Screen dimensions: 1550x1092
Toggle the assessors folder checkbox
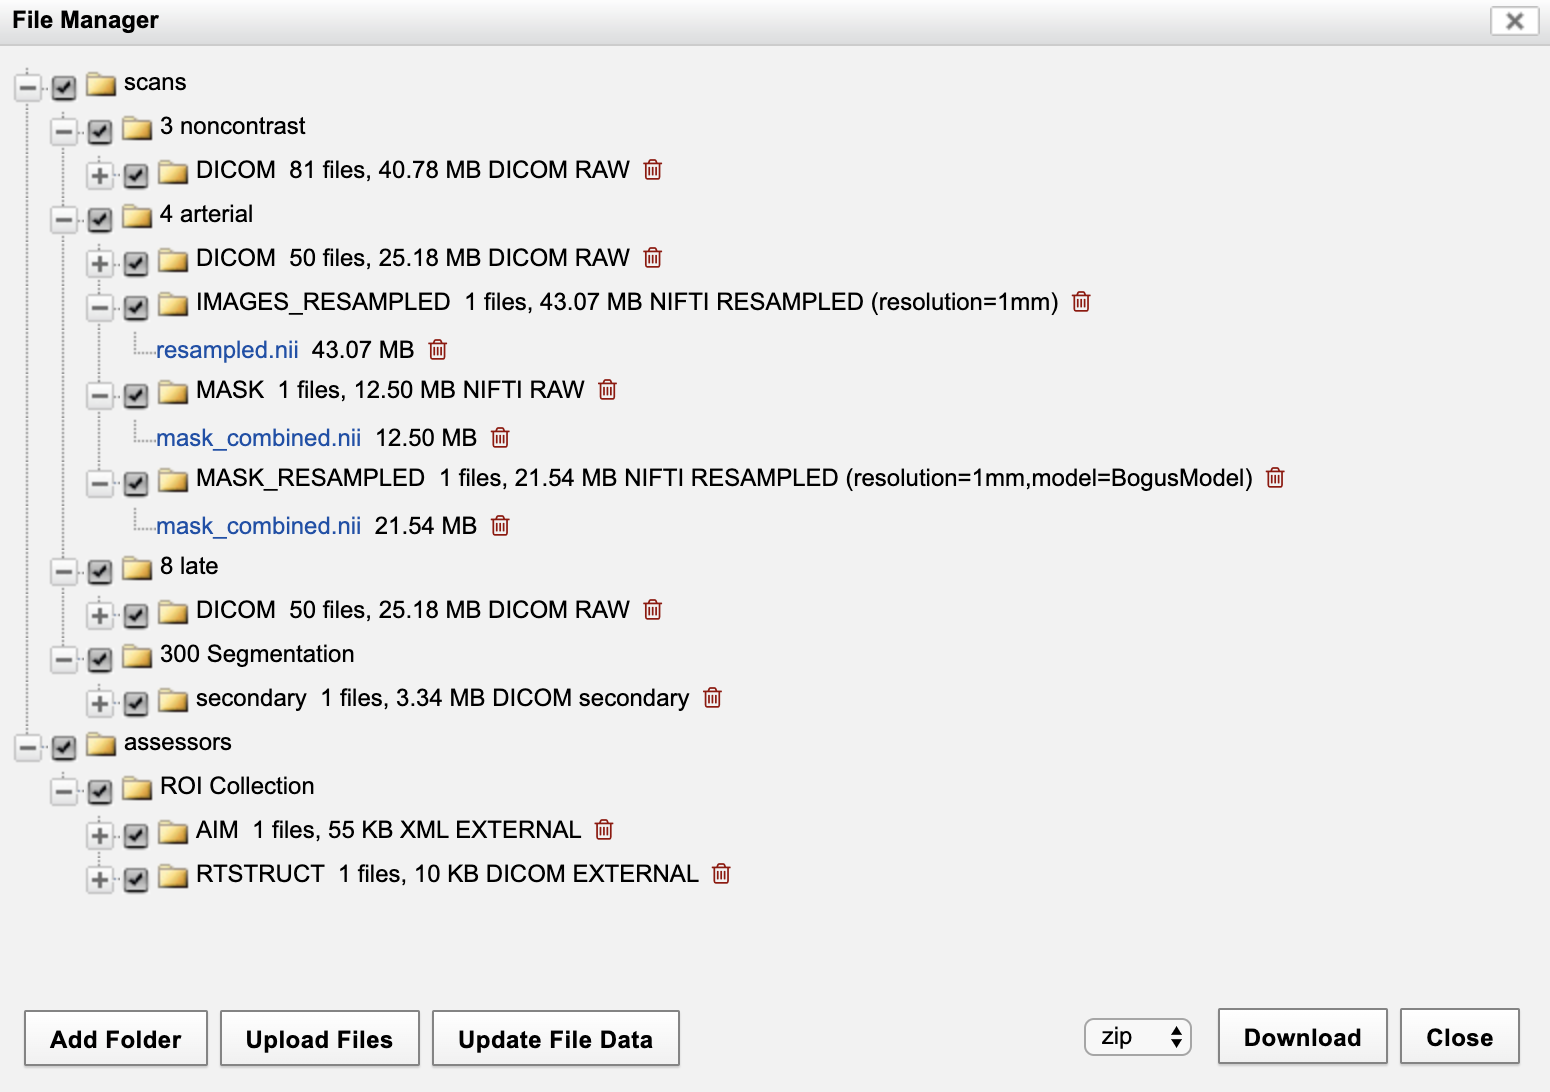(x=64, y=747)
